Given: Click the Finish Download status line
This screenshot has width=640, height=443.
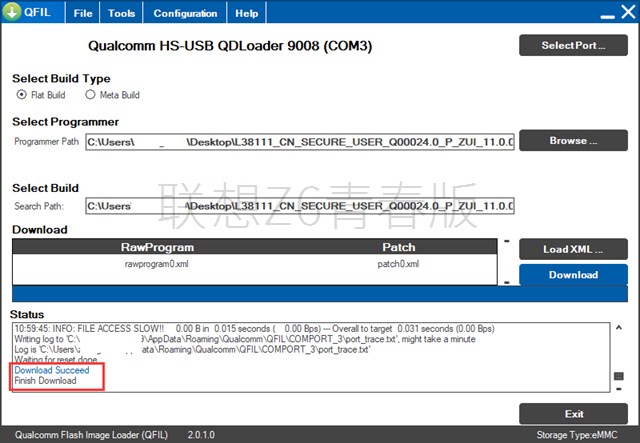Looking at the screenshot, I should (45, 381).
